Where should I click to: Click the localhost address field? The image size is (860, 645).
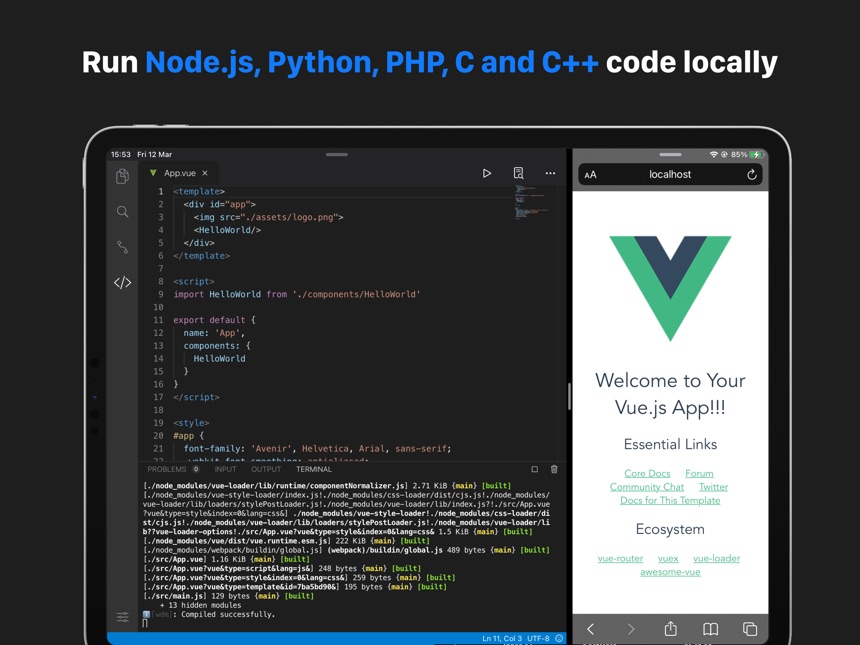pos(670,174)
